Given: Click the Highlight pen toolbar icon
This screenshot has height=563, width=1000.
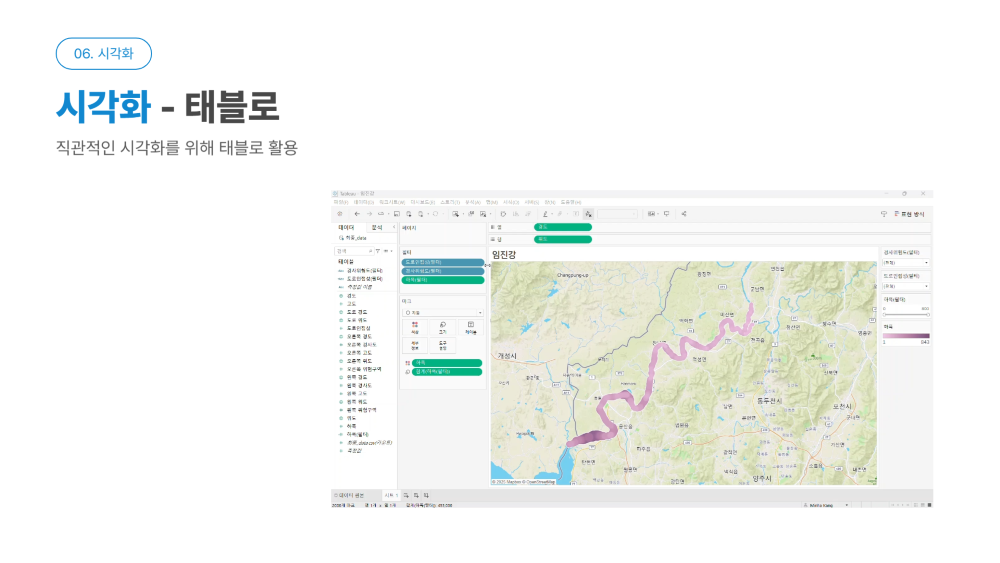Looking at the screenshot, I should pyautogui.click(x=545, y=214).
